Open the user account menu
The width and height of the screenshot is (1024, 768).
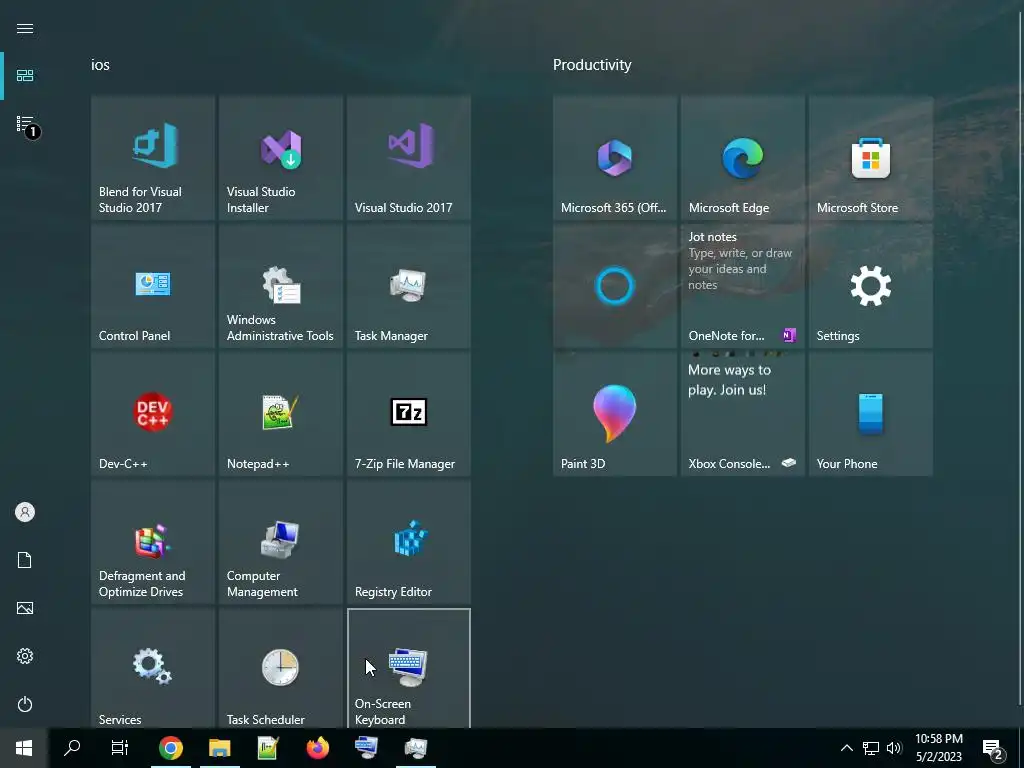pos(25,512)
